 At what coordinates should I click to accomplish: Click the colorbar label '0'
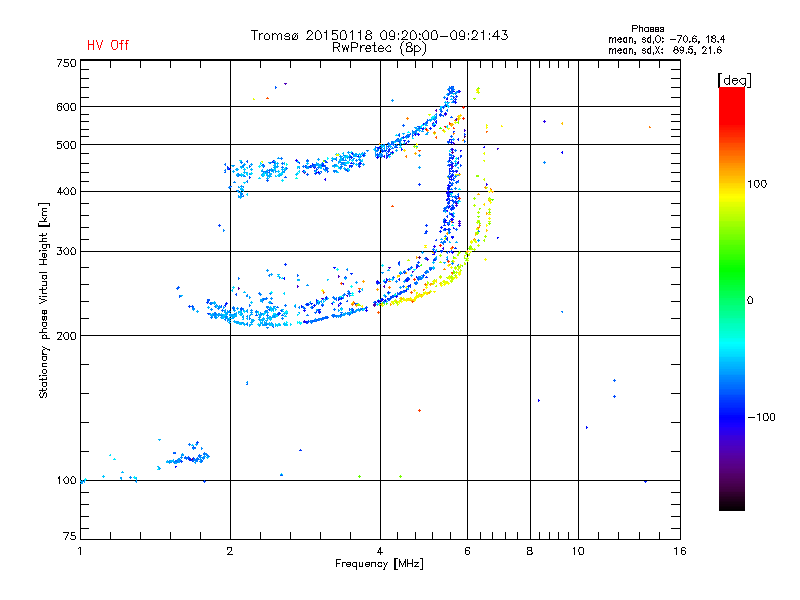coord(750,301)
